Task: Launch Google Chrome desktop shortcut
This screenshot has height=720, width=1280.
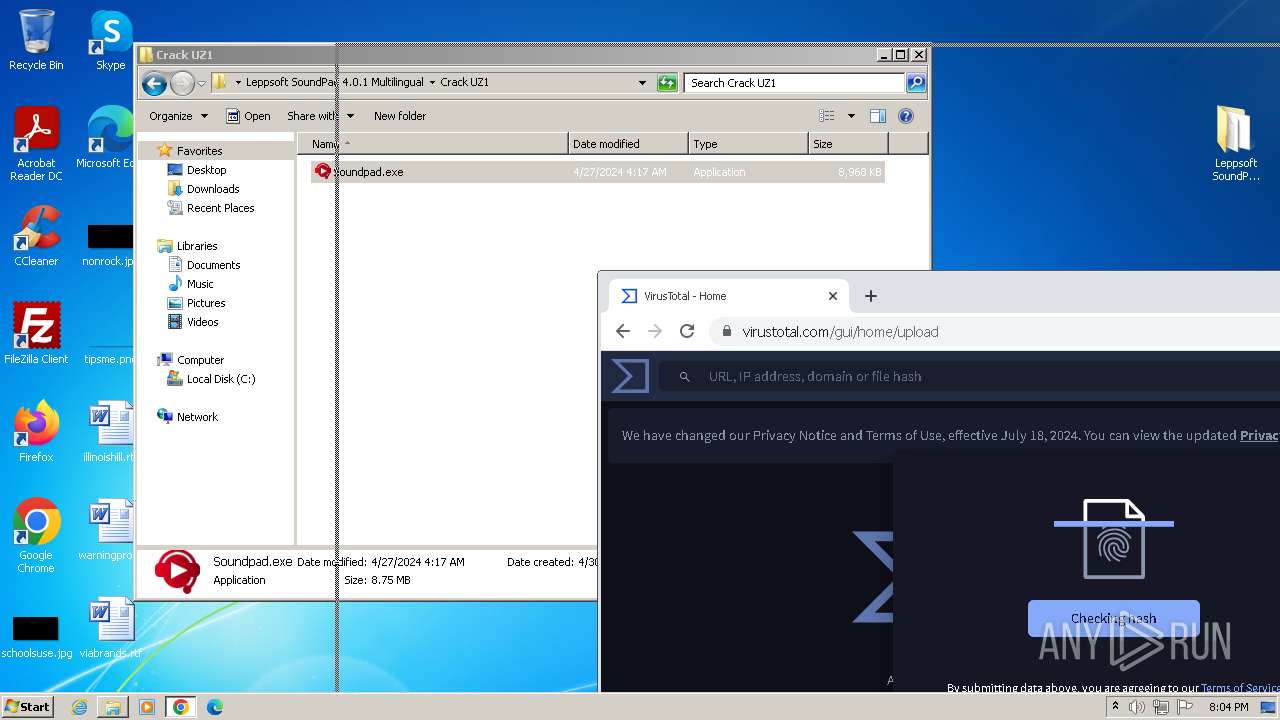Action: click(x=36, y=536)
